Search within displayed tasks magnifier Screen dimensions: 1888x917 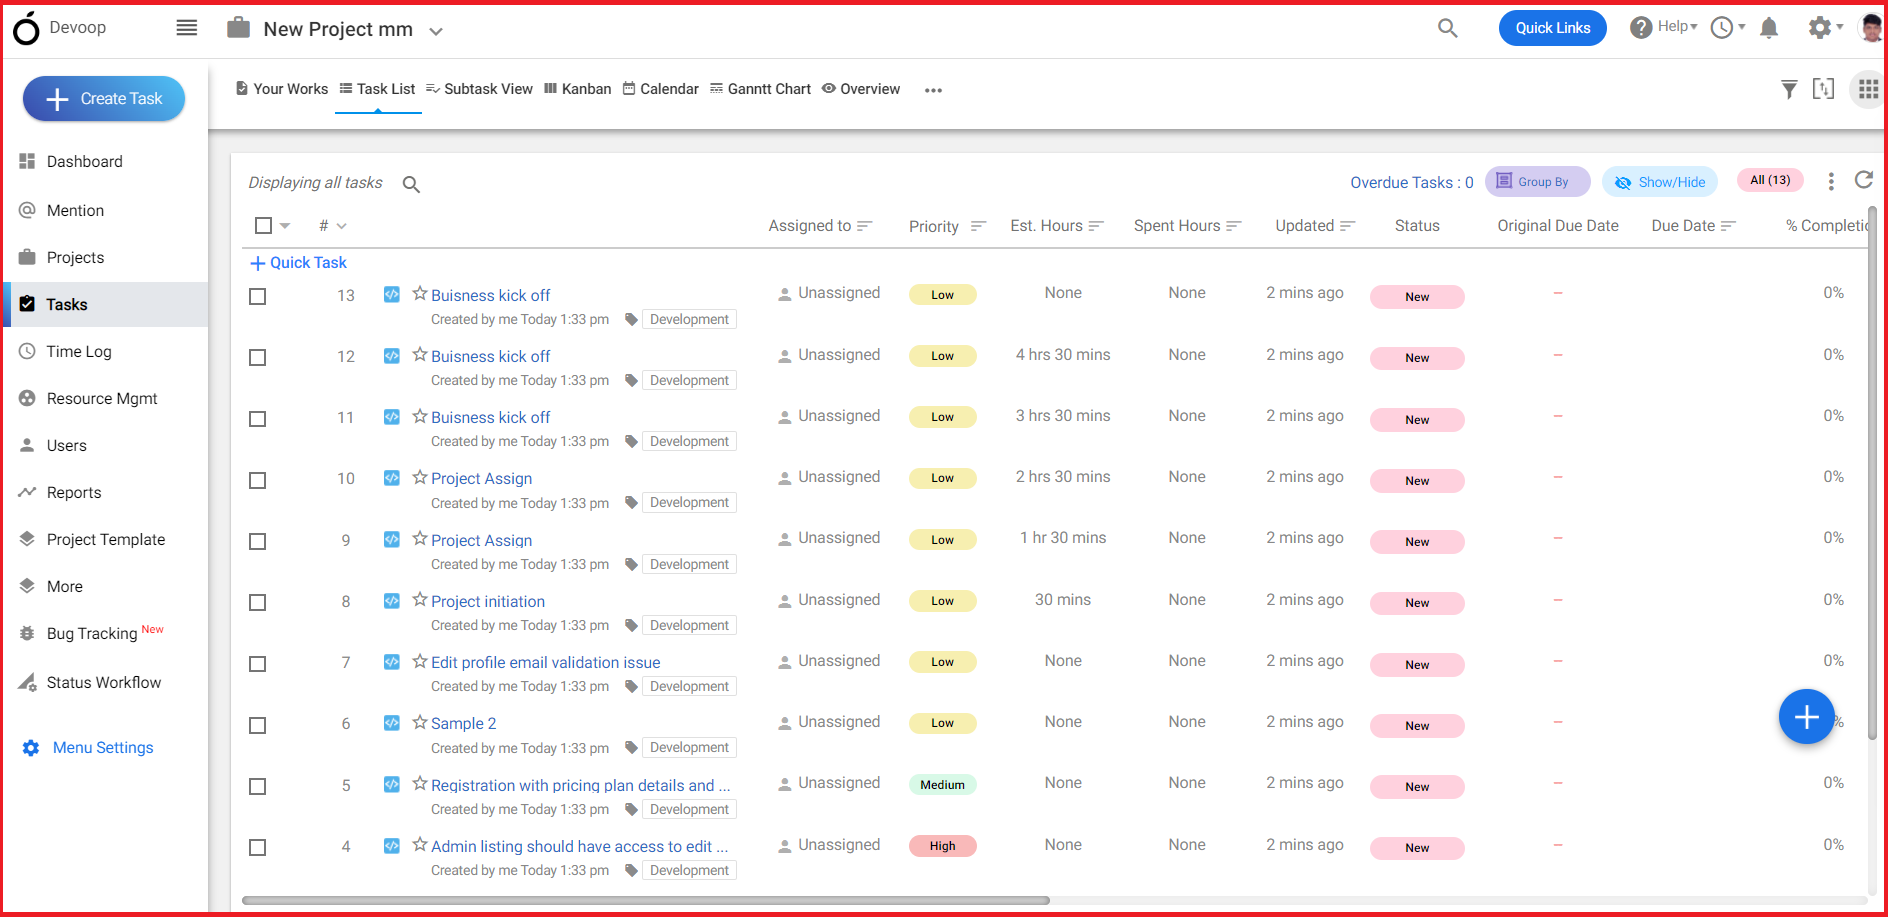point(411,184)
